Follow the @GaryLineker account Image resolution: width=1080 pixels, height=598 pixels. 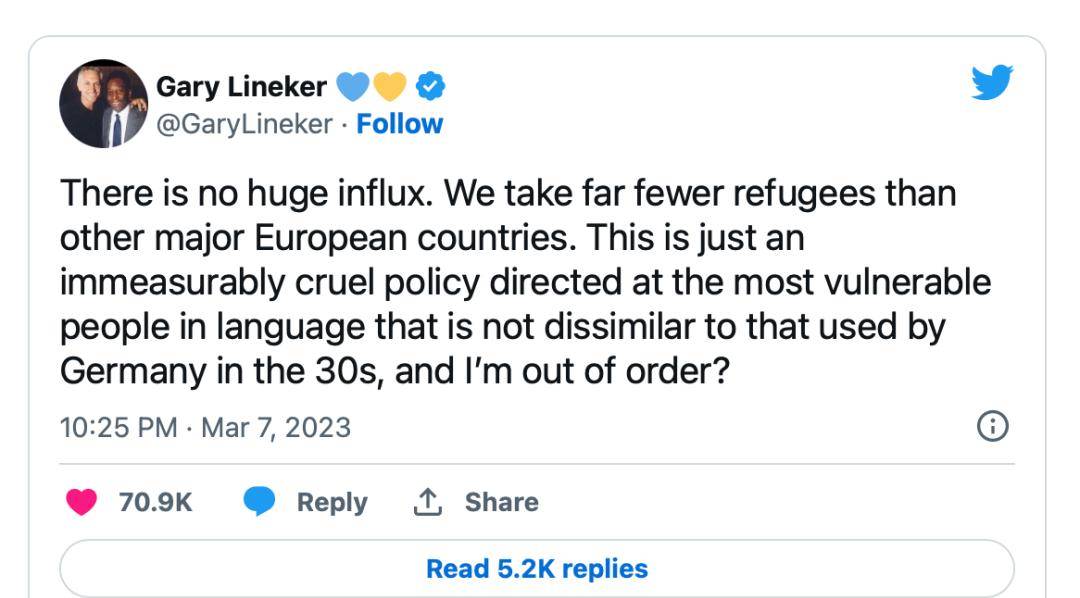pos(400,124)
